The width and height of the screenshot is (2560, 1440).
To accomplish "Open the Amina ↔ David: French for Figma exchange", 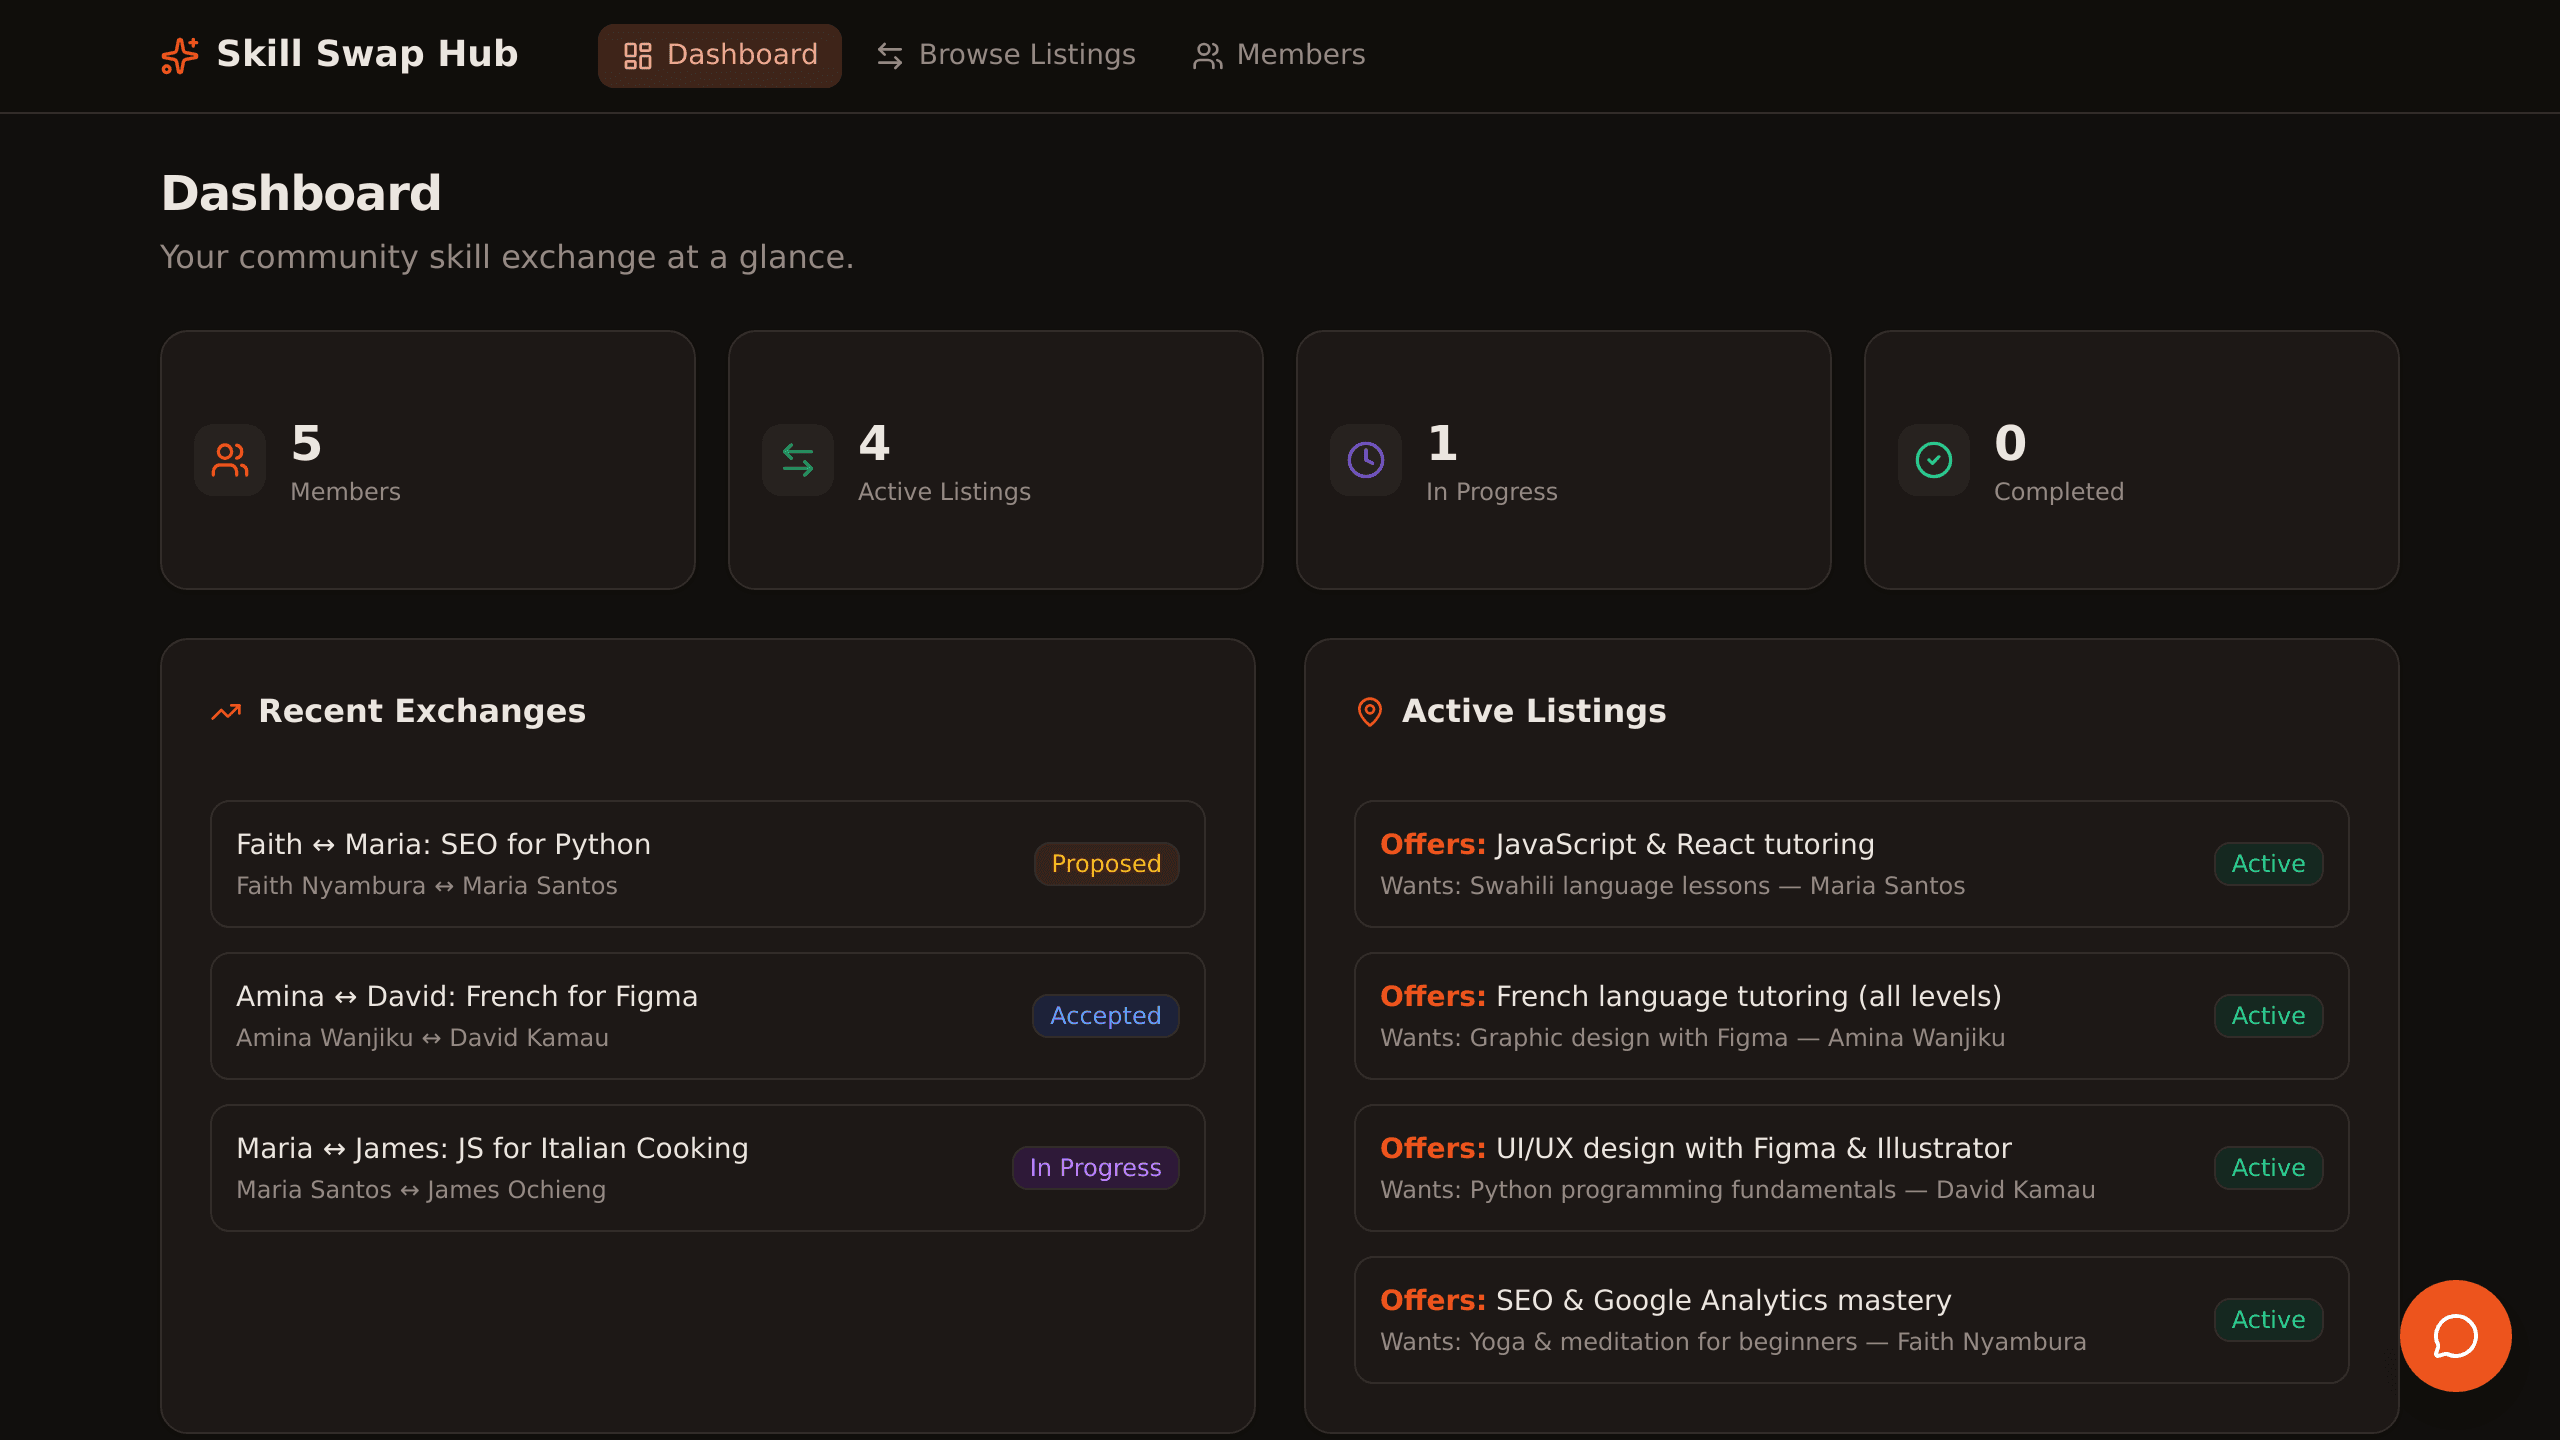I will pos(708,1016).
